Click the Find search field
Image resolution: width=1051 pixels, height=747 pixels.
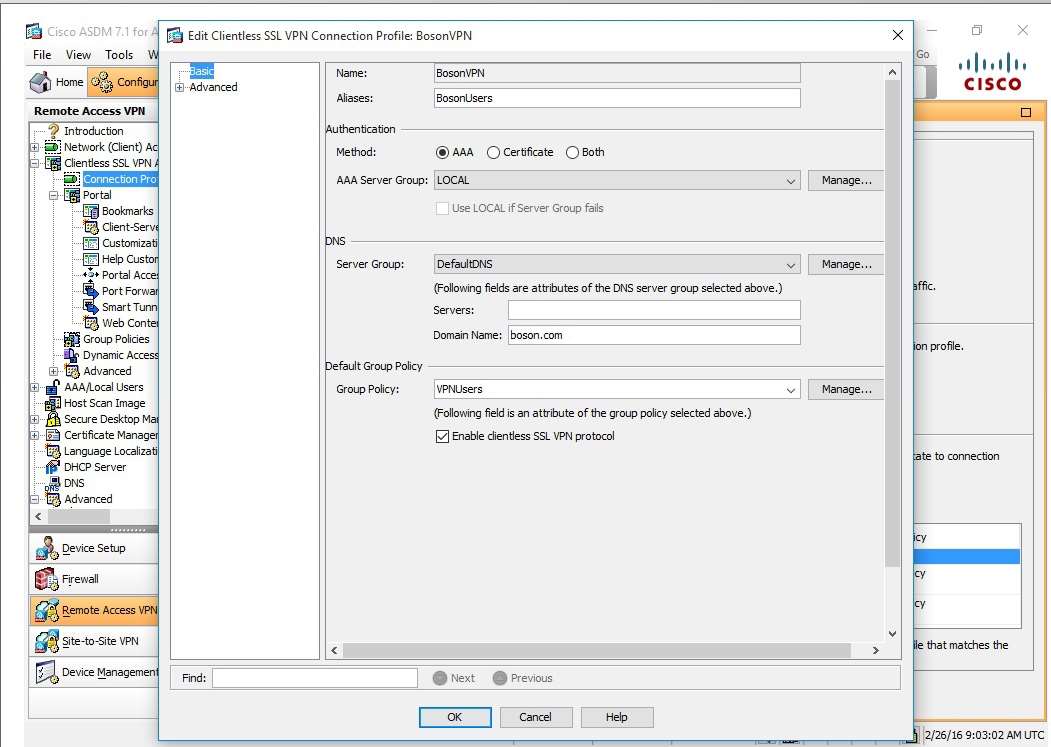tap(315, 678)
